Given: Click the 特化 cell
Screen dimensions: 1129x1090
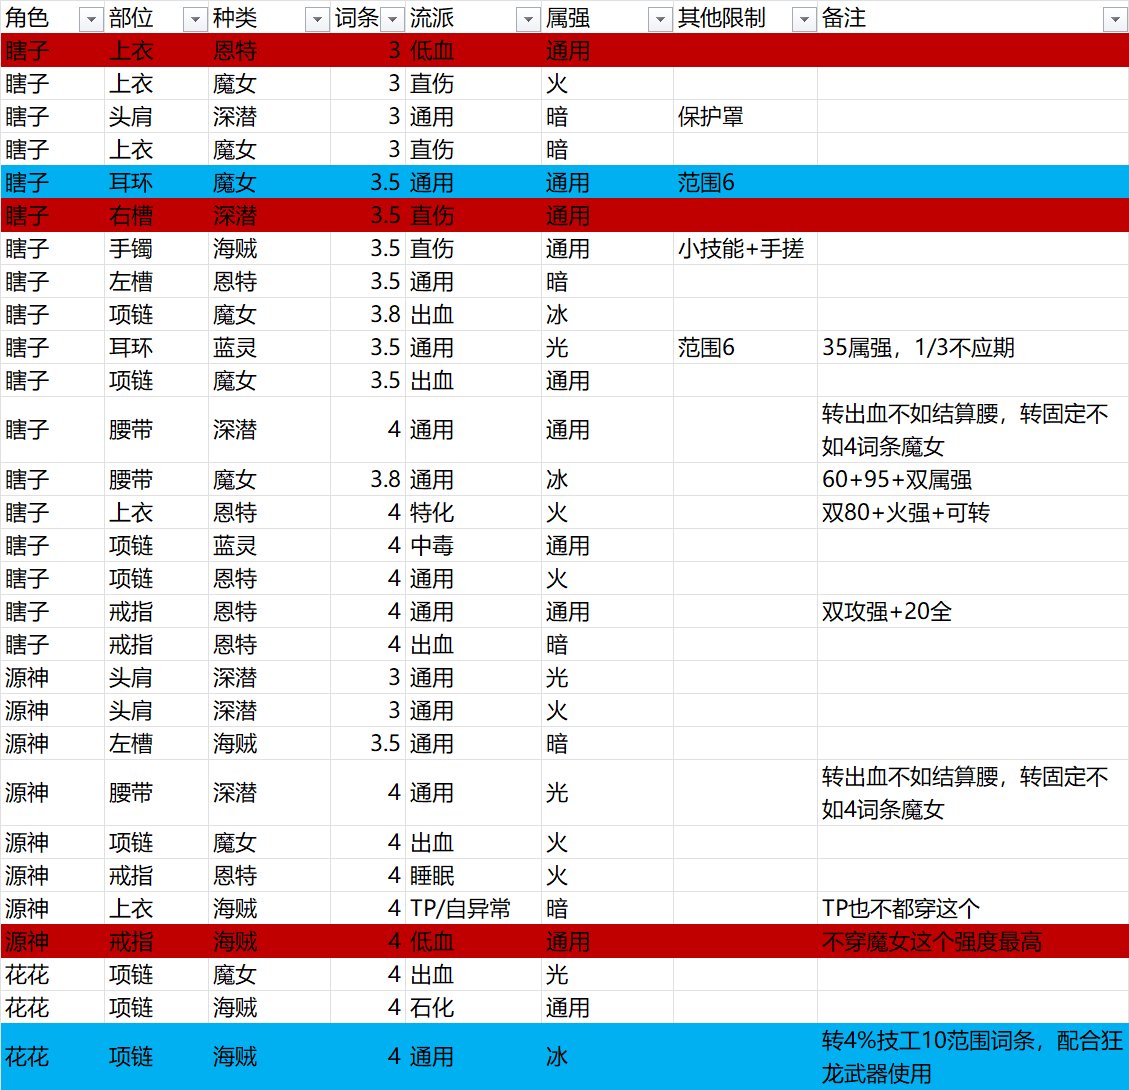Looking at the screenshot, I should [x=473, y=513].
